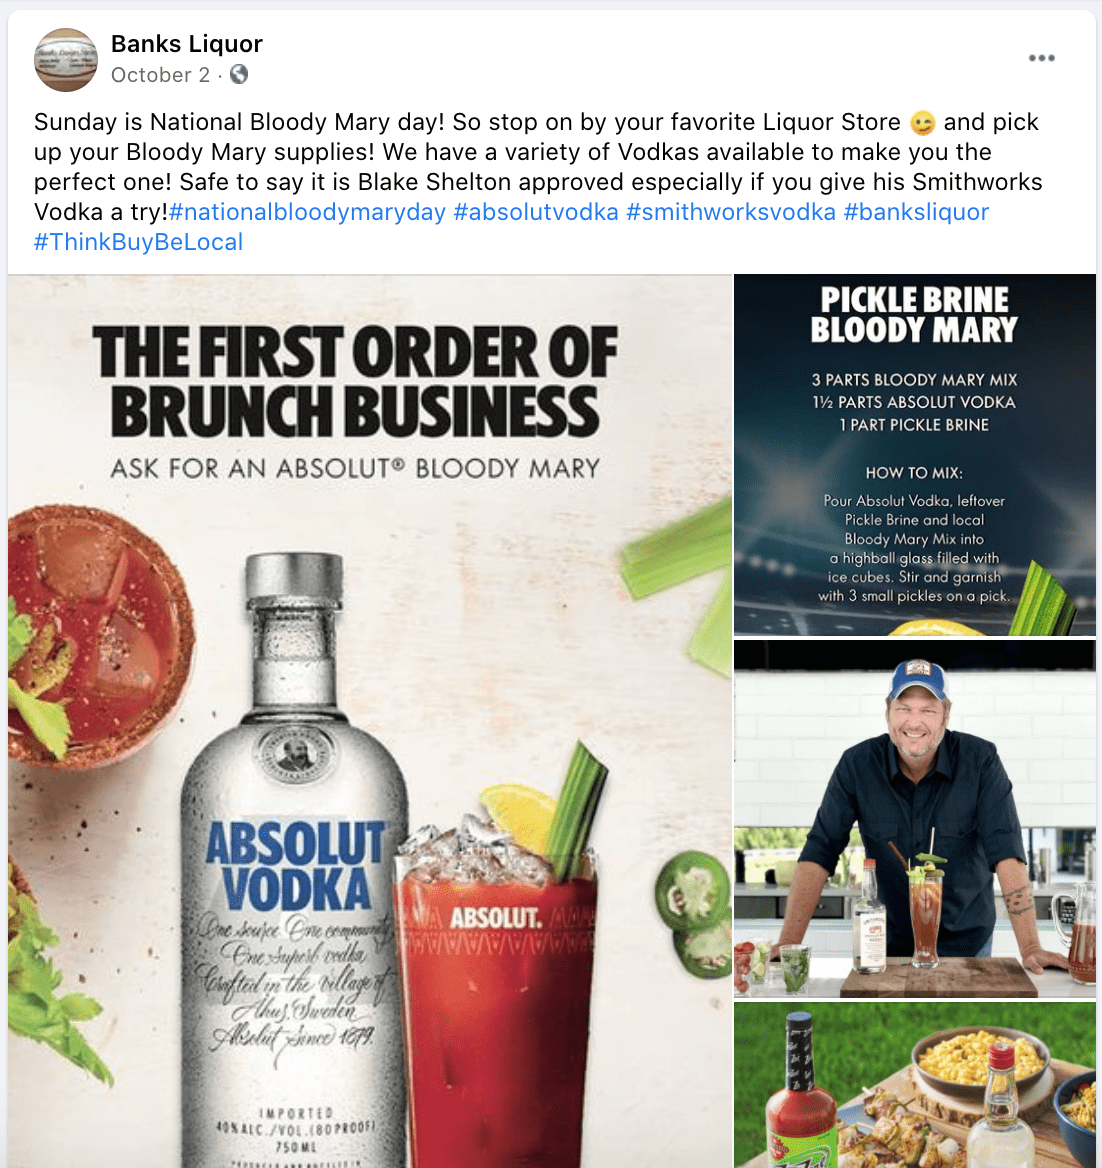Image resolution: width=1102 pixels, height=1168 pixels.
Task: Open the large Absolut Vodka brunch ad image
Action: pos(370,721)
